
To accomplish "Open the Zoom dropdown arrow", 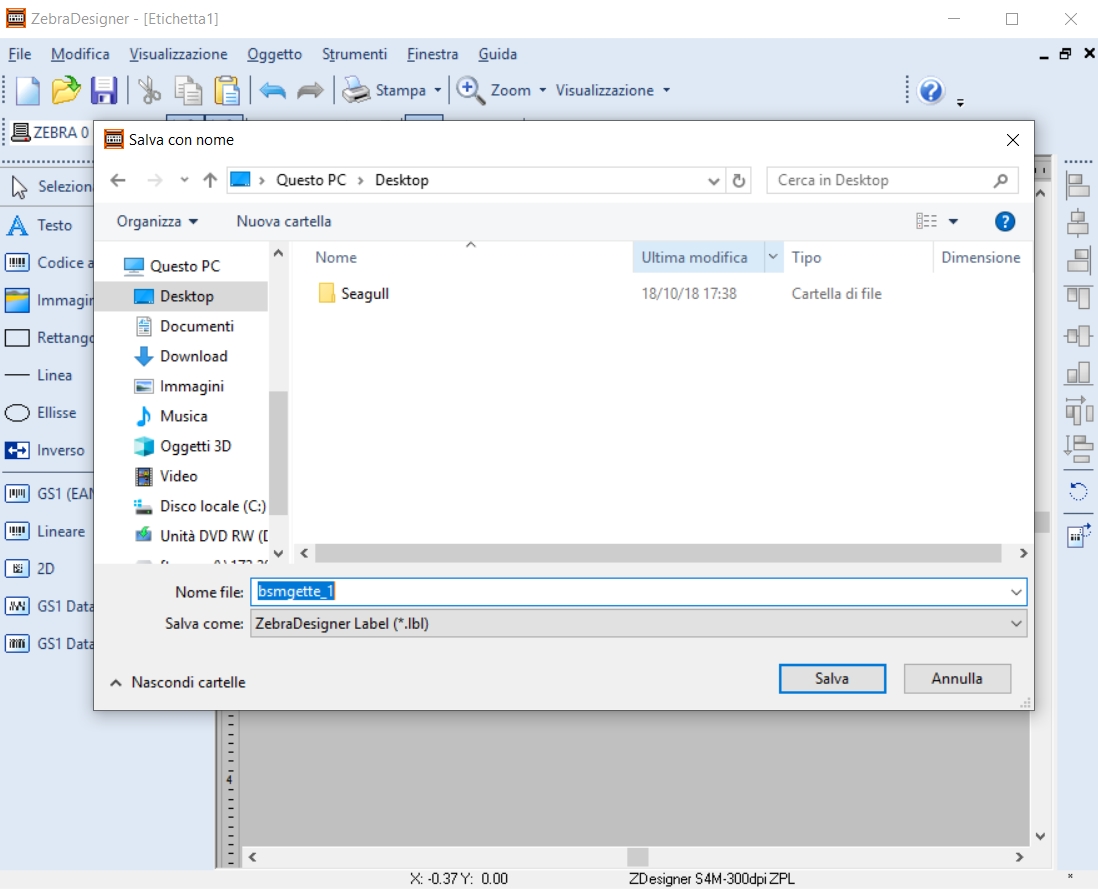I will click(543, 90).
